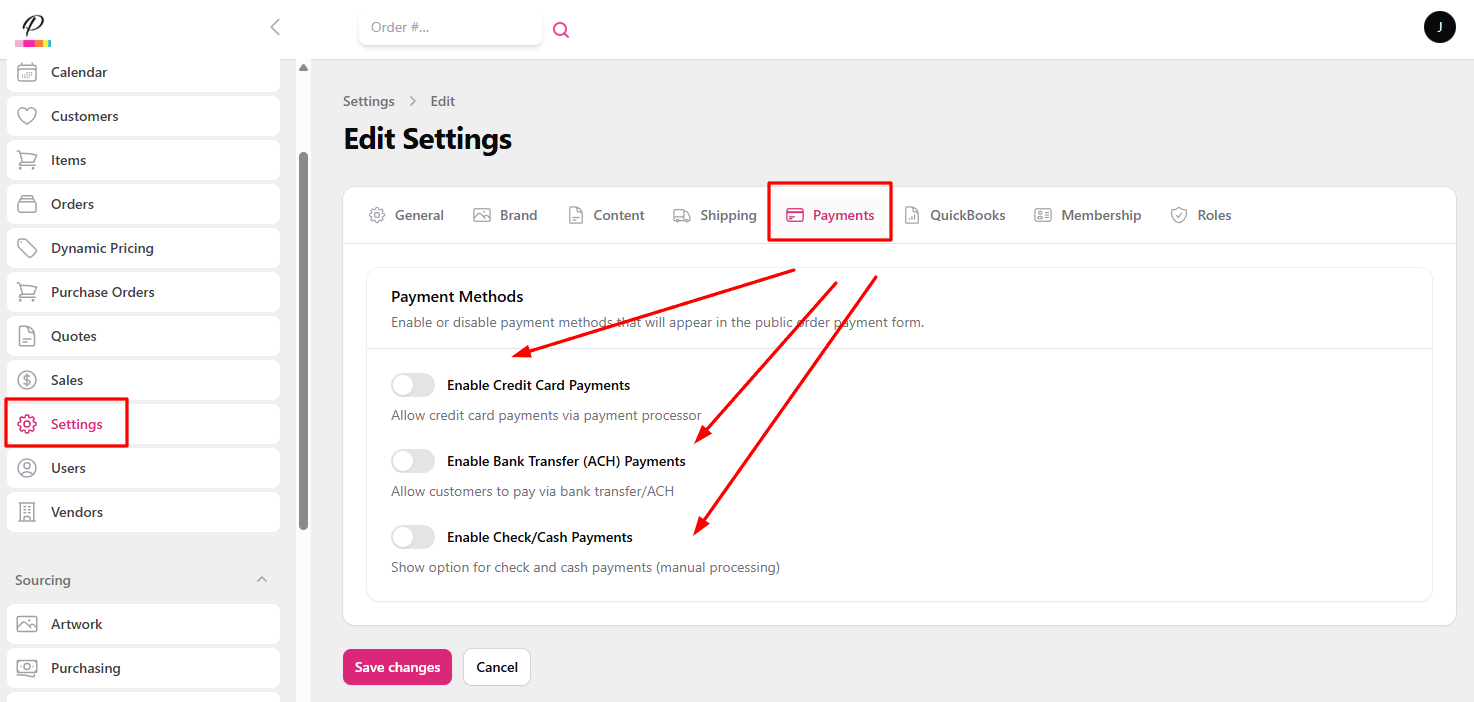Open the Membership settings tab

point(1088,214)
